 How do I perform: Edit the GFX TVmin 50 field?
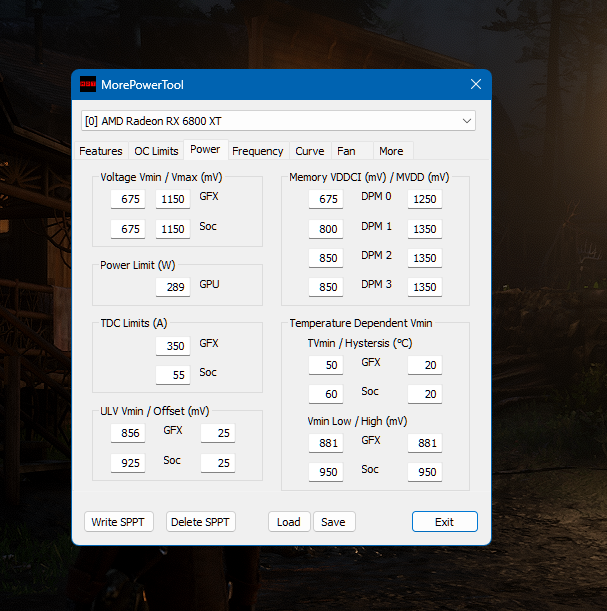coord(326,365)
